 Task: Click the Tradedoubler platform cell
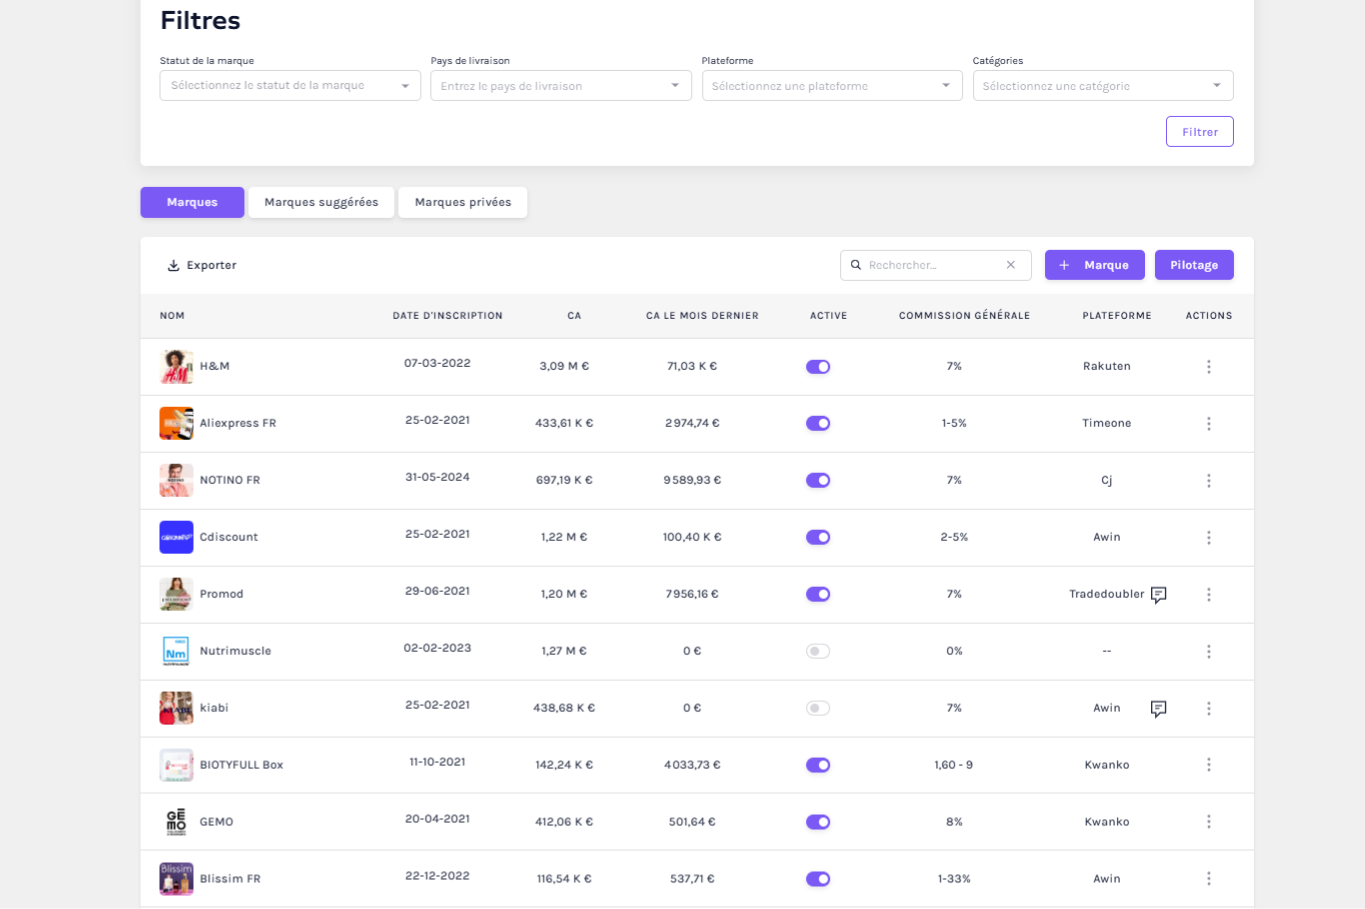pos(1107,594)
